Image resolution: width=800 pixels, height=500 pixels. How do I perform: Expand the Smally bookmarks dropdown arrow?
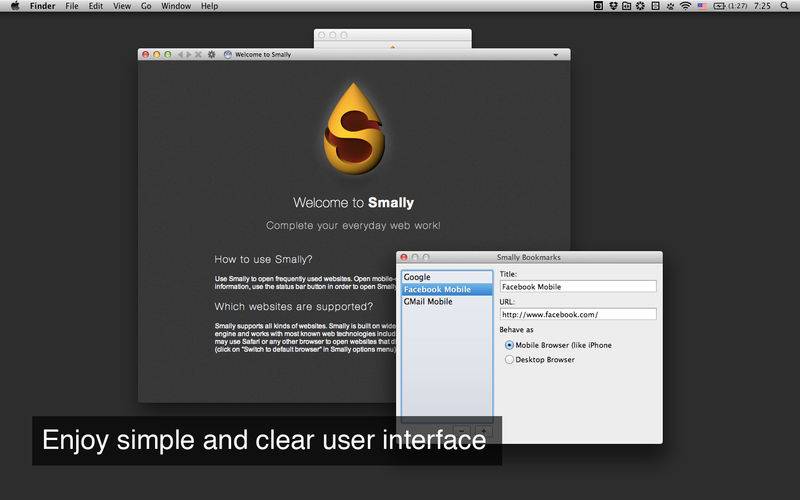556,55
